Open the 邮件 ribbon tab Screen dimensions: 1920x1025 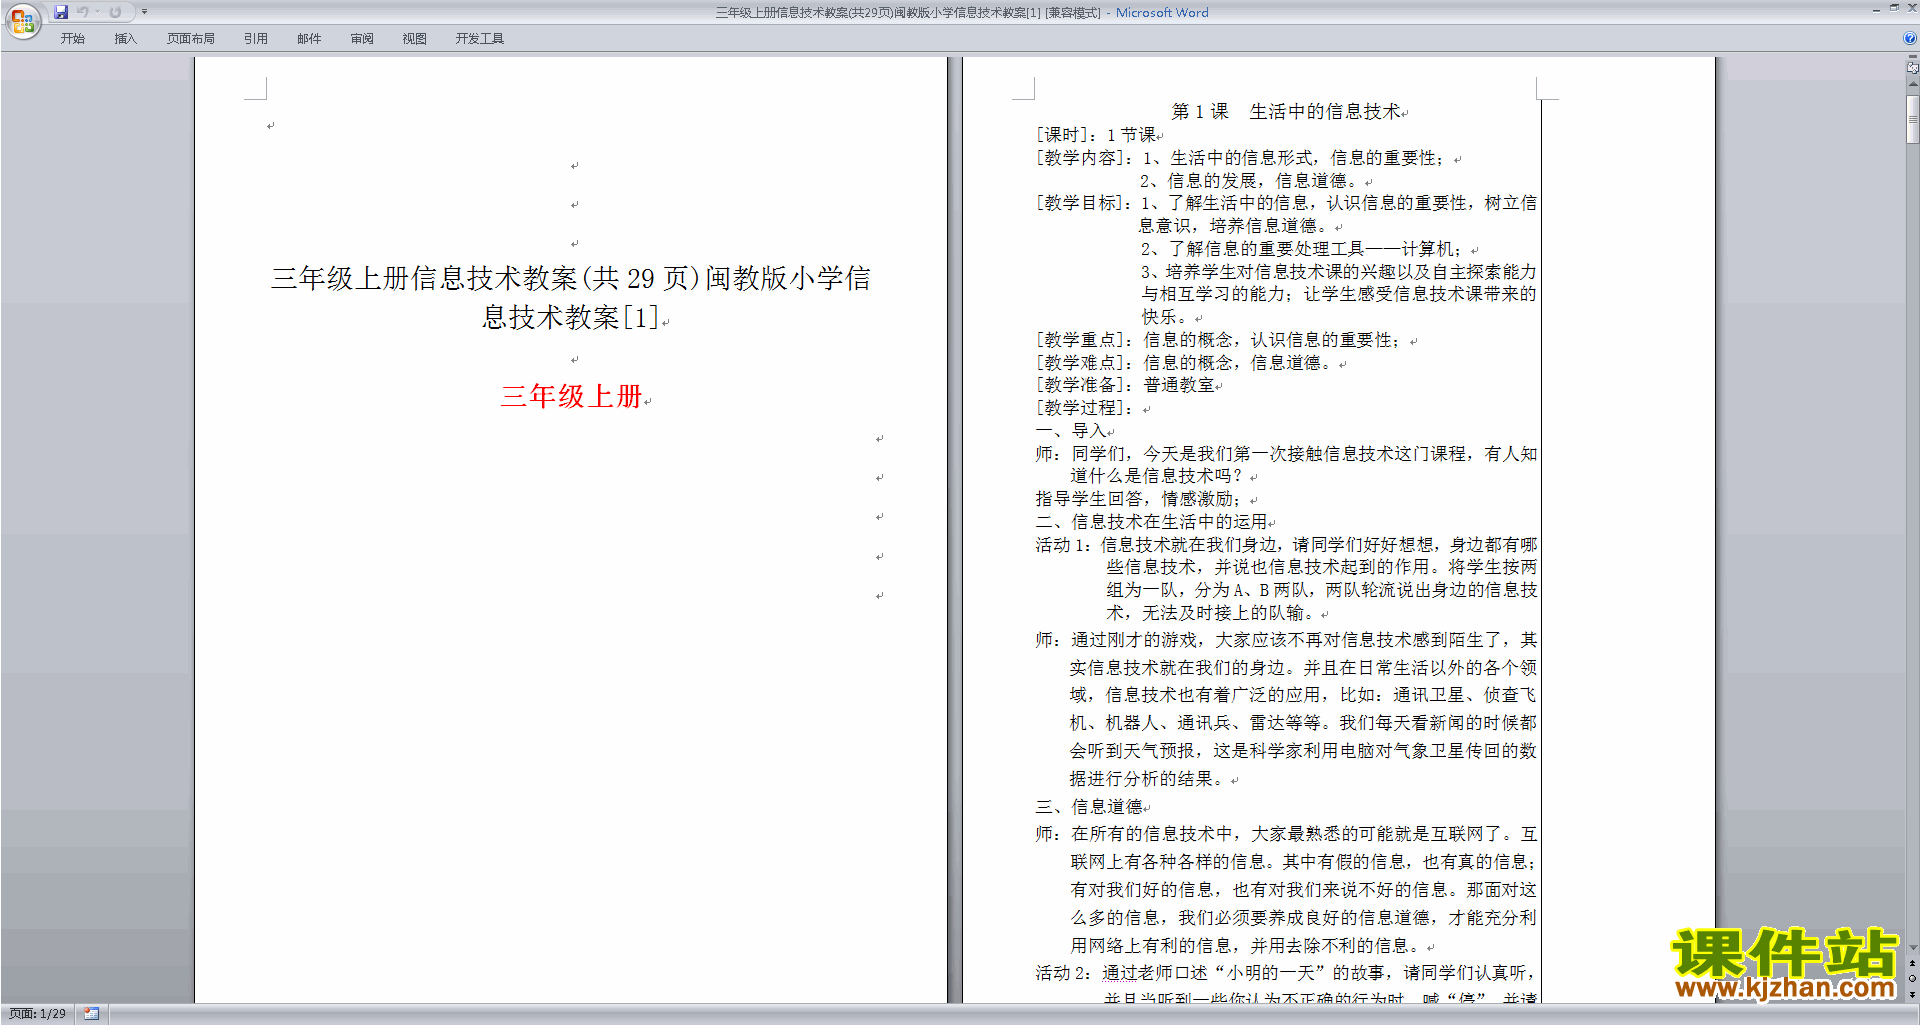309,39
